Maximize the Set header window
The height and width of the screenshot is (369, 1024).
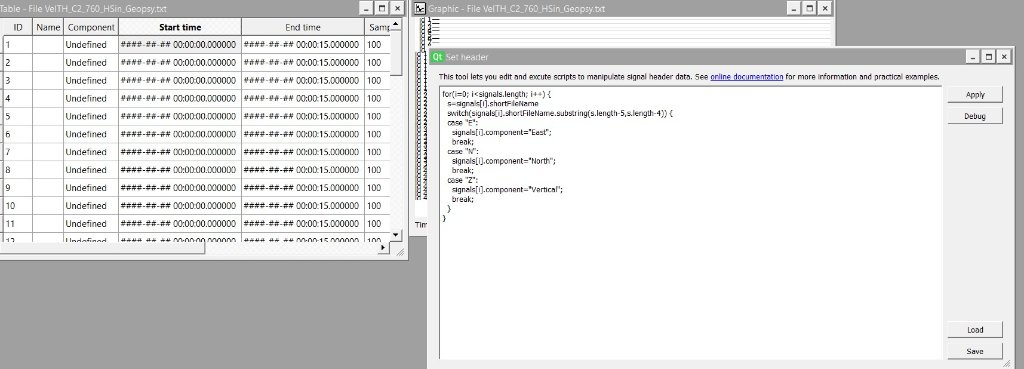(989, 57)
